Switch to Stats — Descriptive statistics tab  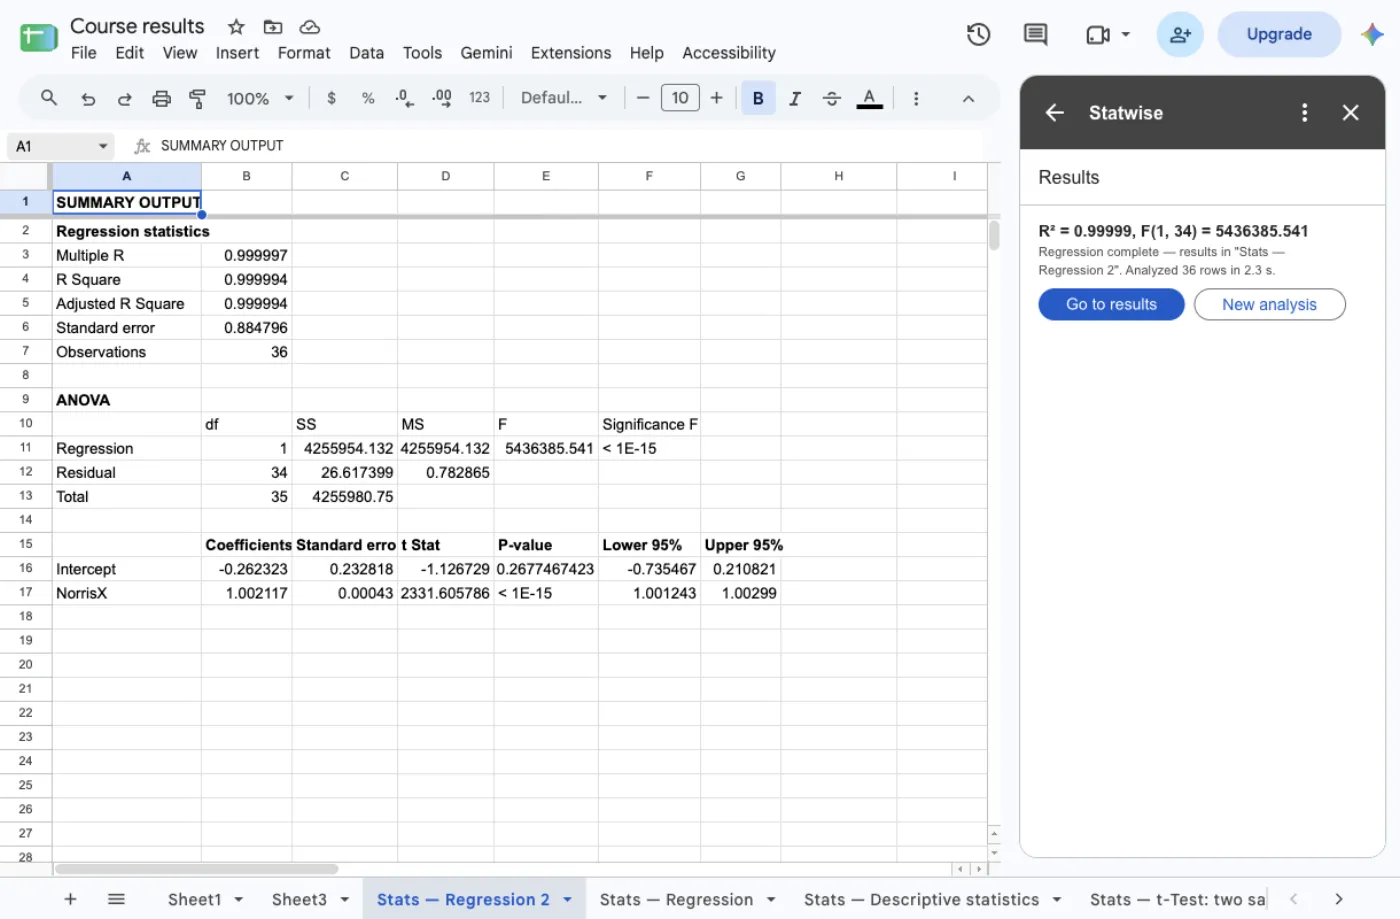(x=921, y=899)
